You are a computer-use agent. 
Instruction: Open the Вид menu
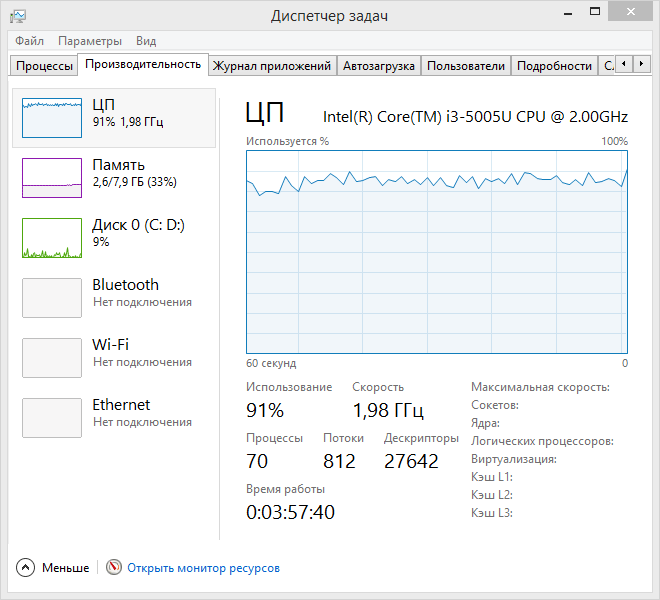(x=146, y=41)
